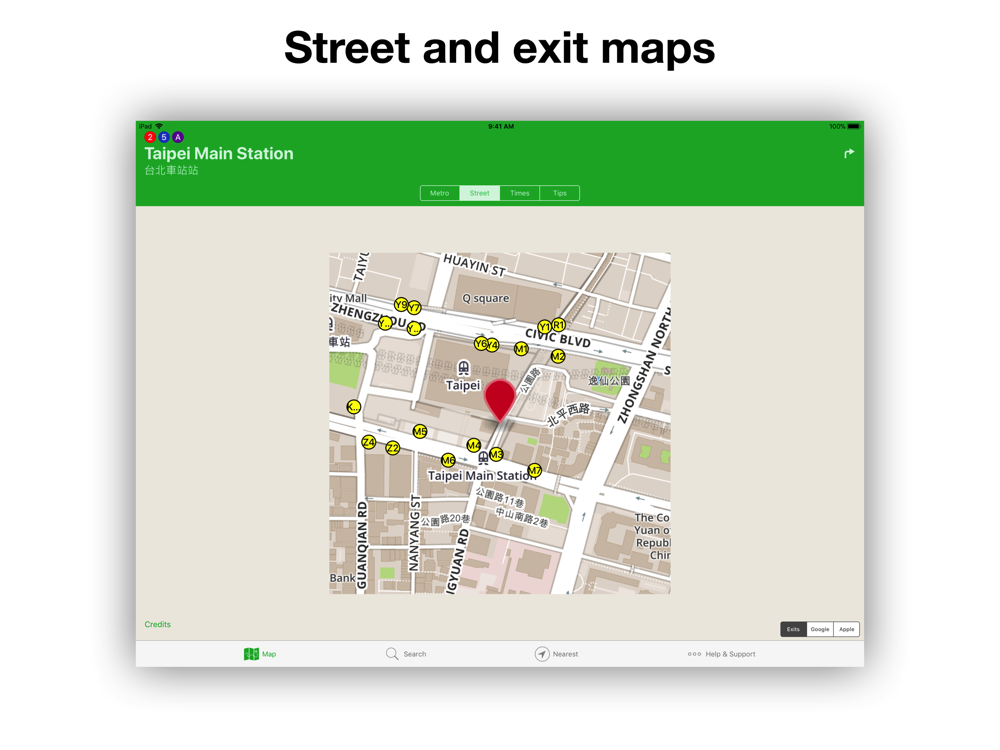Viewport: 1000px width, 750px height.
Task: Open the Map tab in bottom bar
Action: point(260,654)
